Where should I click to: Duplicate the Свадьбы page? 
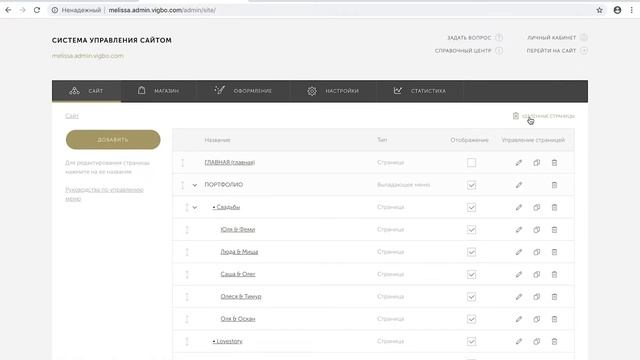coord(536,207)
